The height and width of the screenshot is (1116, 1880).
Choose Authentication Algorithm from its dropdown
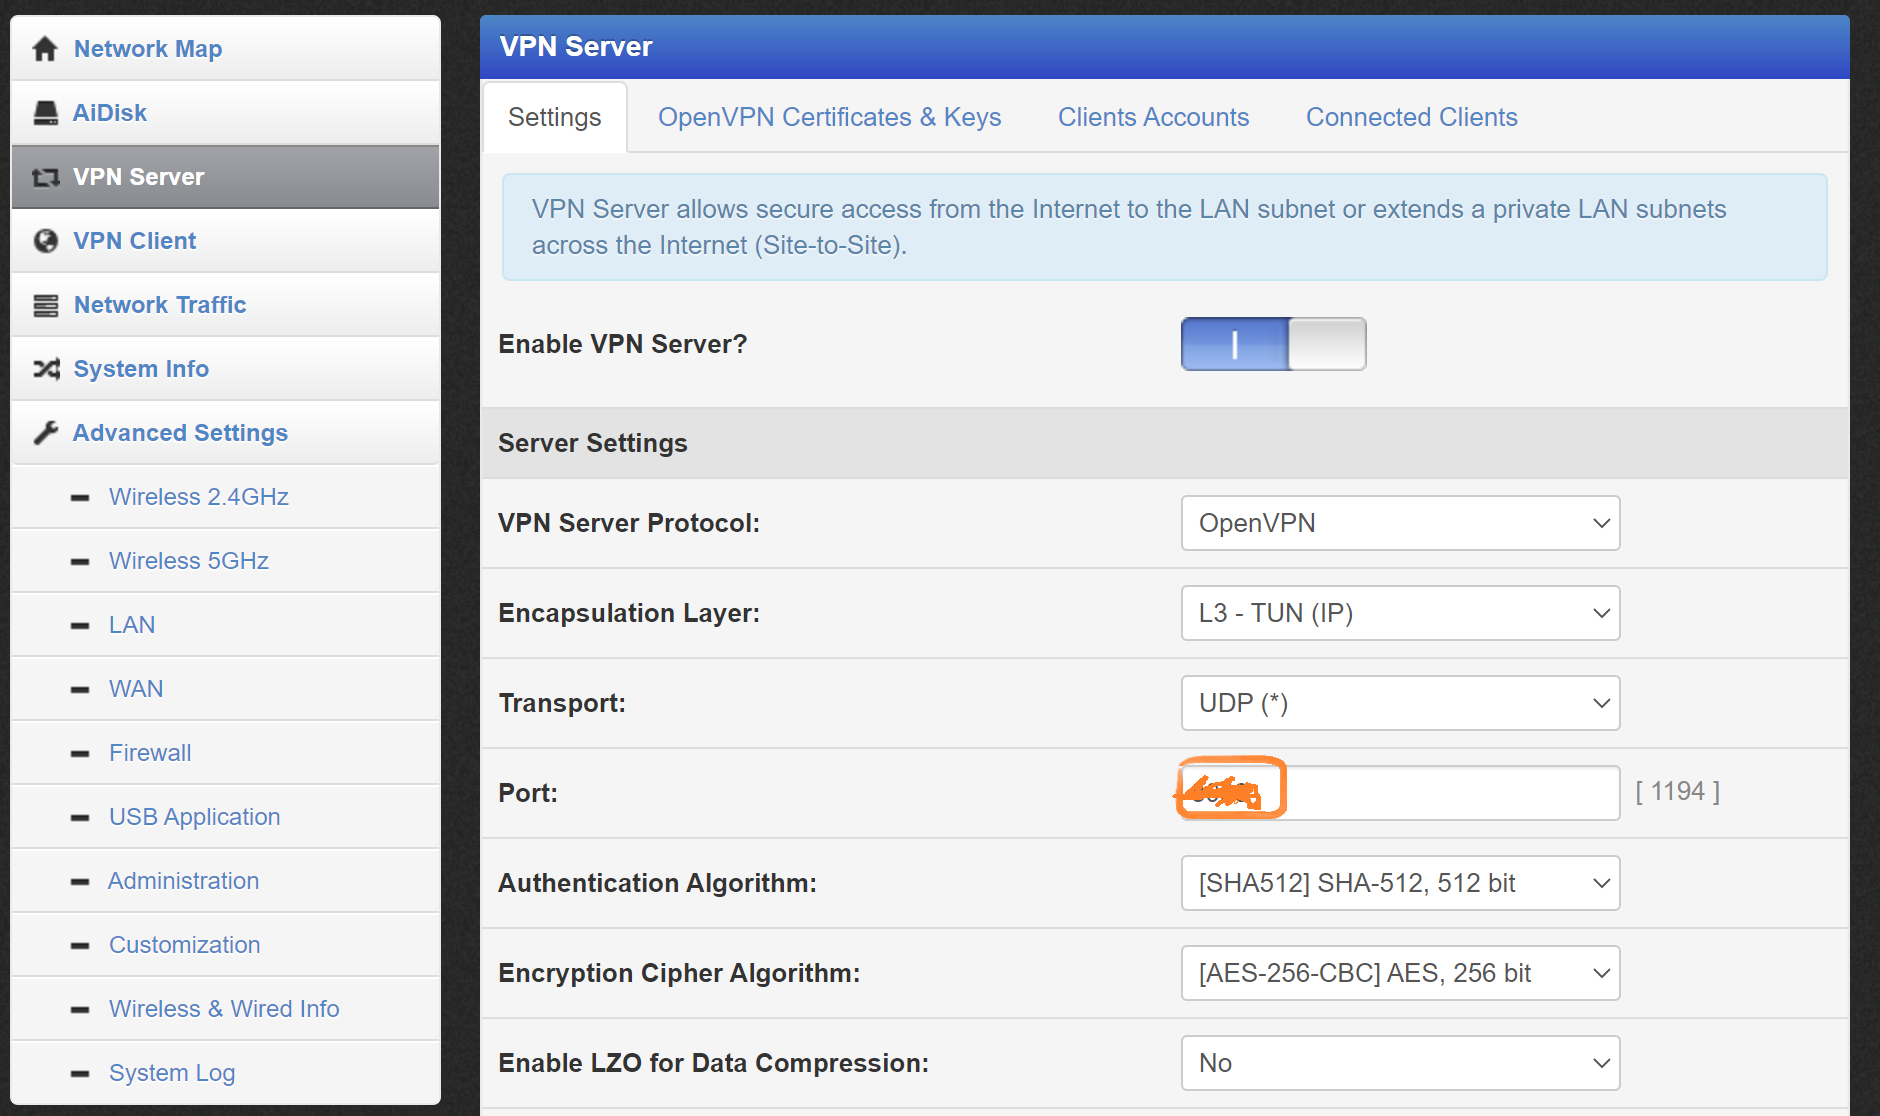(1399, 883)
